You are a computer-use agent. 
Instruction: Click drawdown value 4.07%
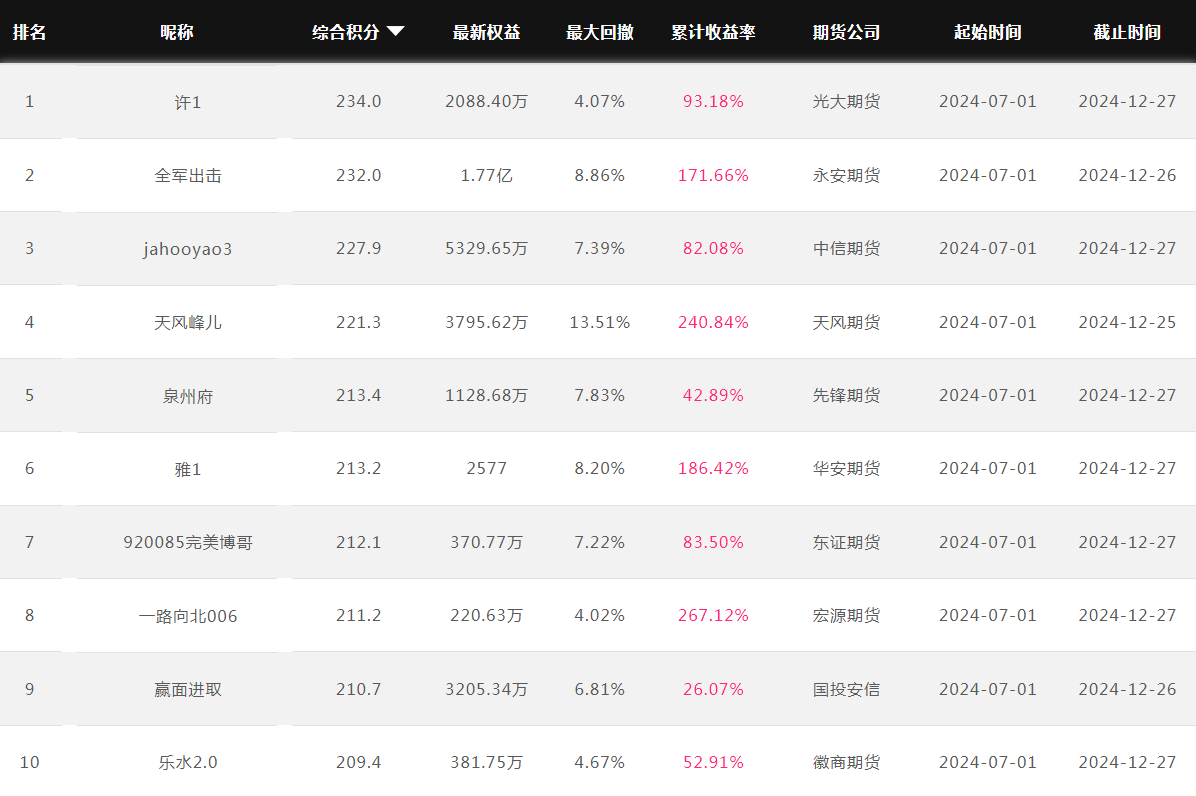pos(600,101)
